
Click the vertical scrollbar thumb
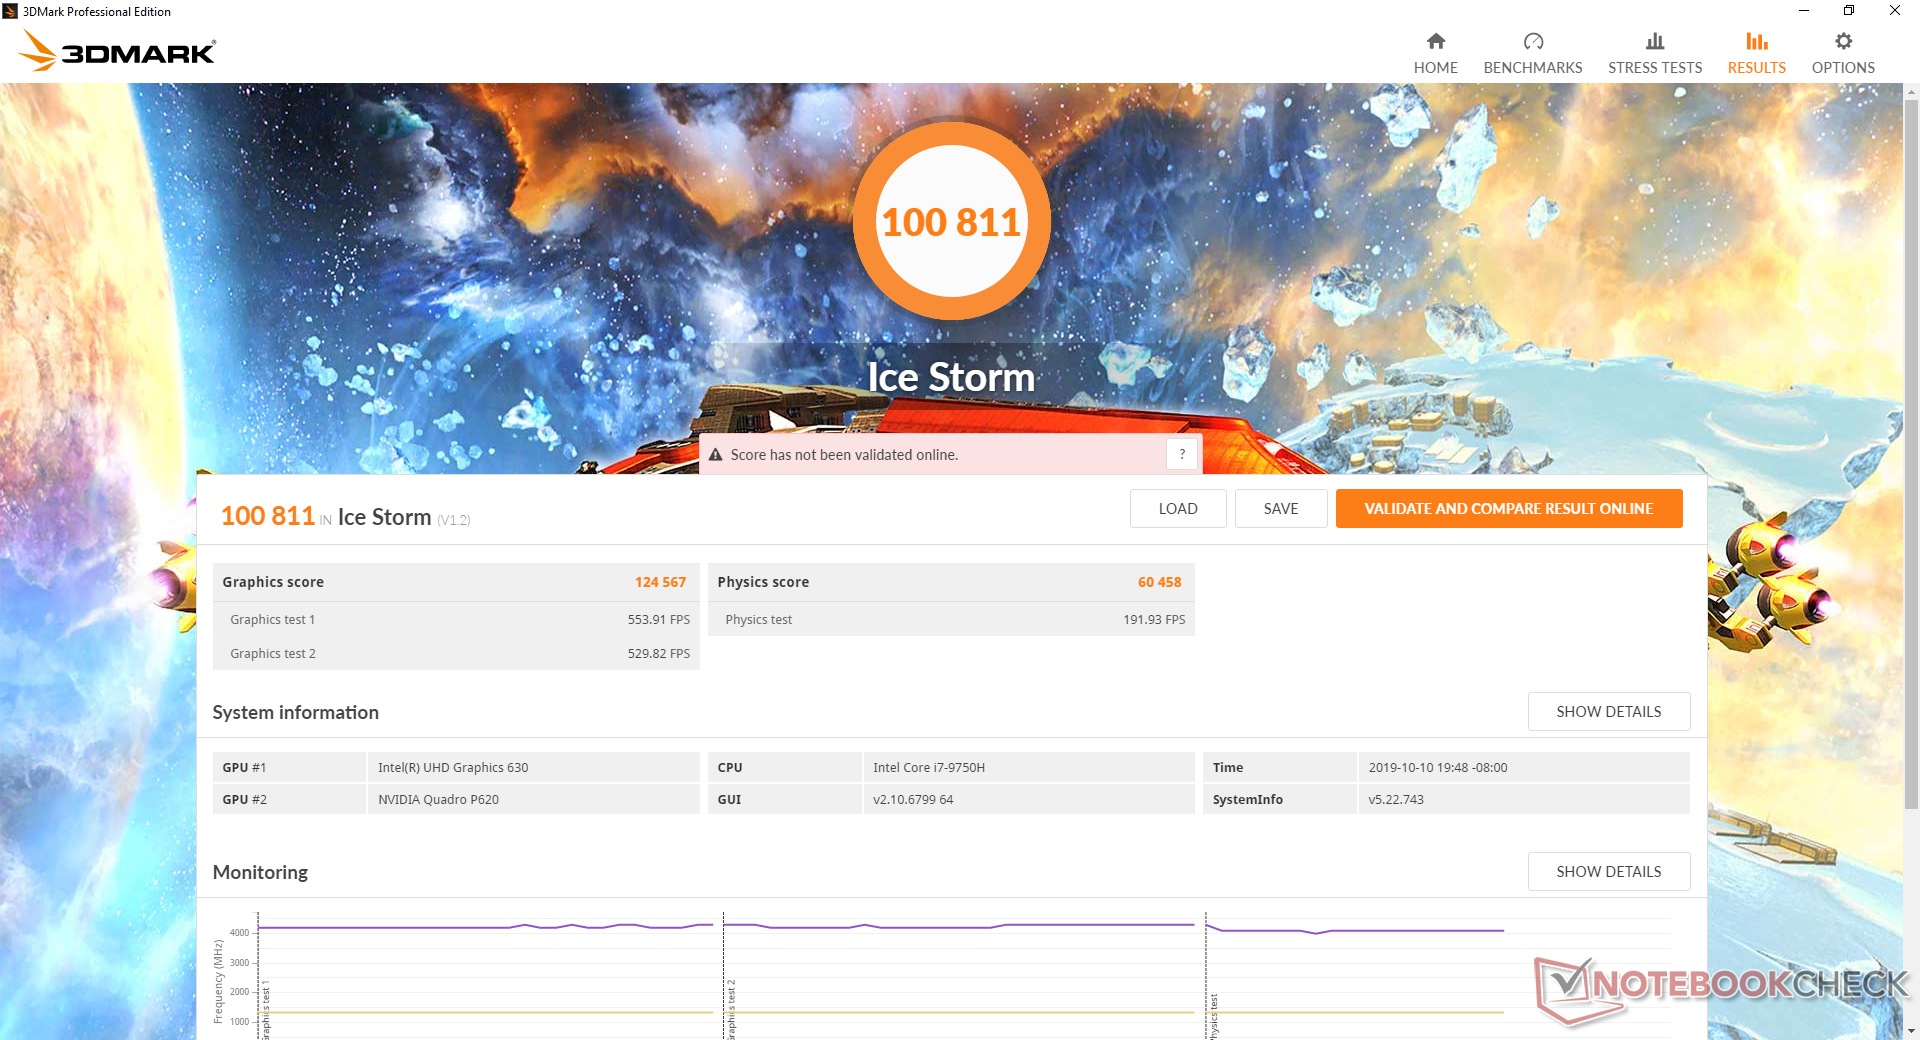tap(1911, 455)
